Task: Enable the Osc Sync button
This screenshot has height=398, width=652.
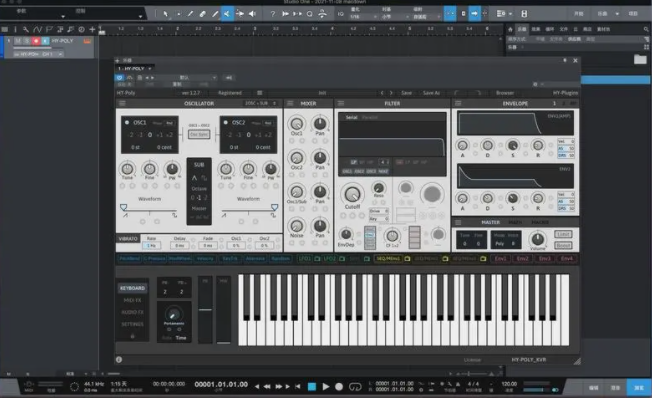Action: (x=199, y=134)
